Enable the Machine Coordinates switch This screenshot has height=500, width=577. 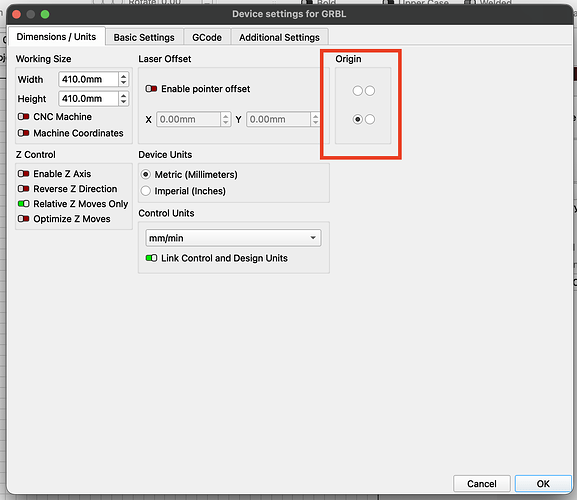pos(24,133)
